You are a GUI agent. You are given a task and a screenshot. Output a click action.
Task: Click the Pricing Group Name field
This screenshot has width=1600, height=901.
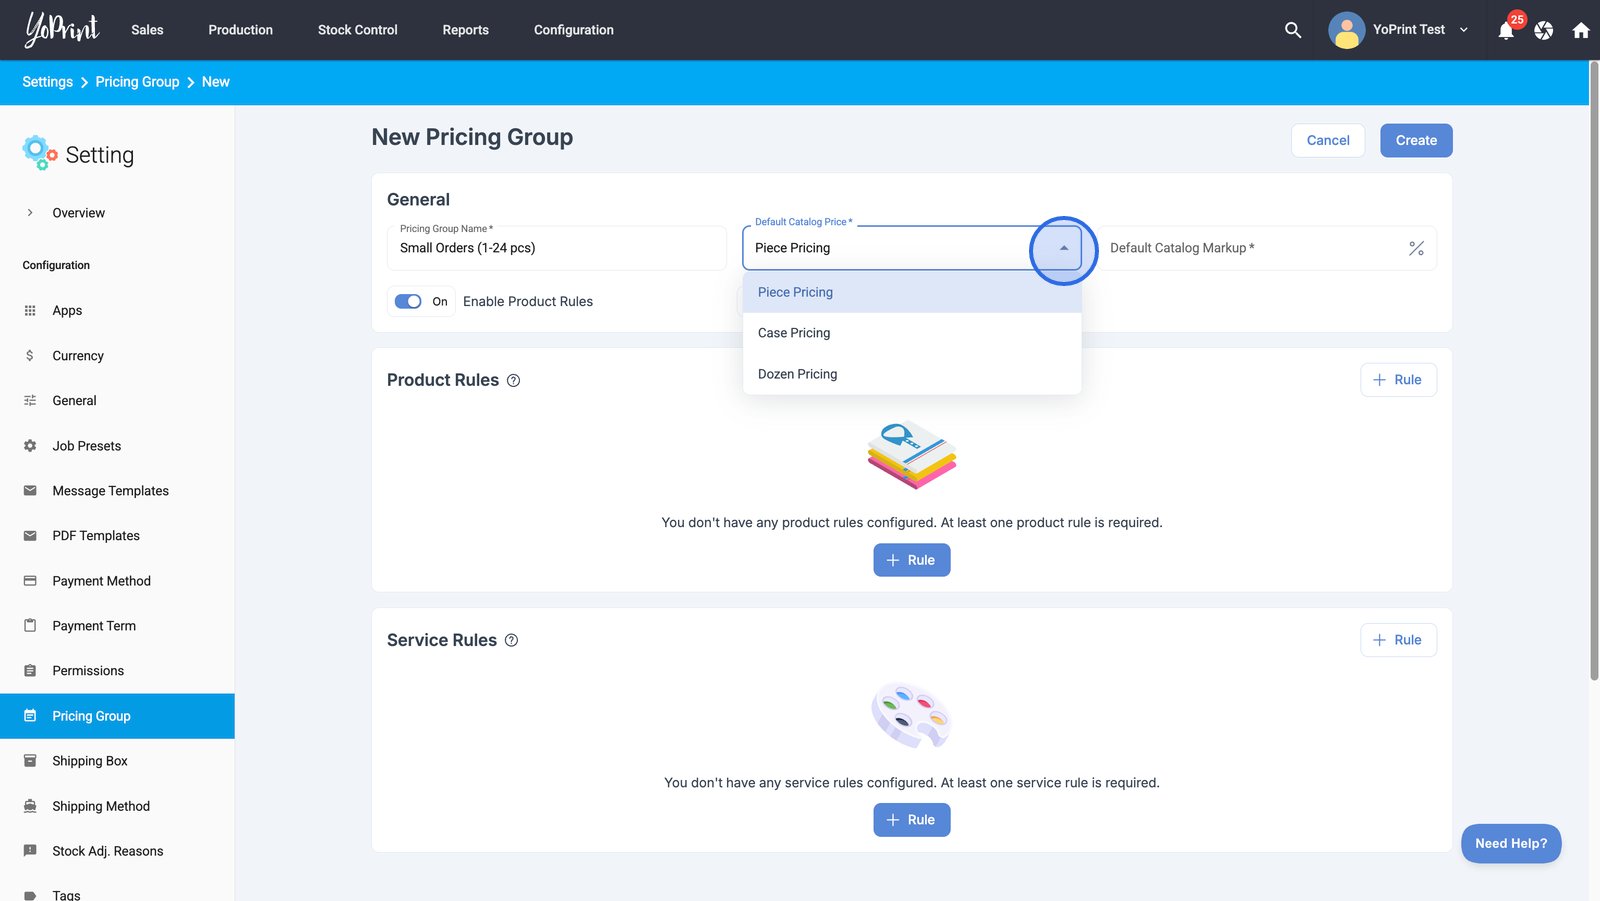(556, 249)
